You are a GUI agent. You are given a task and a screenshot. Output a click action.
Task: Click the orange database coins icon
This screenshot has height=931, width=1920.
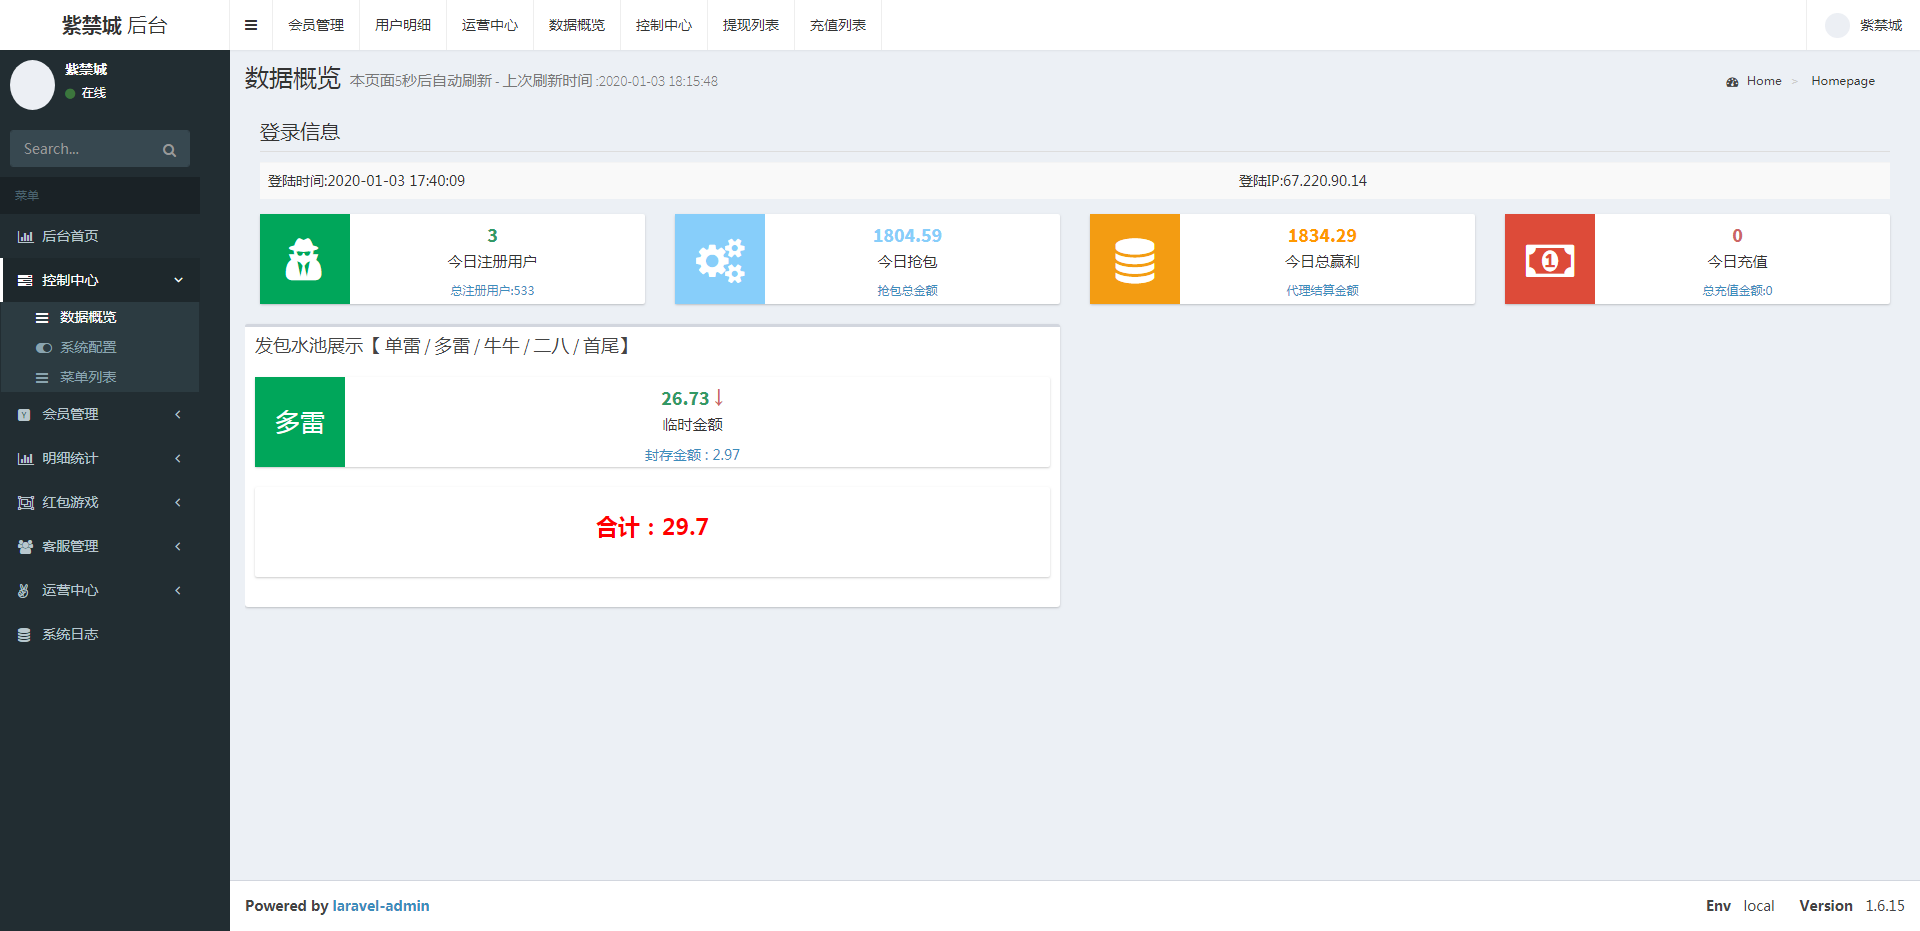pyautogui.click(x=1134, y=259)
